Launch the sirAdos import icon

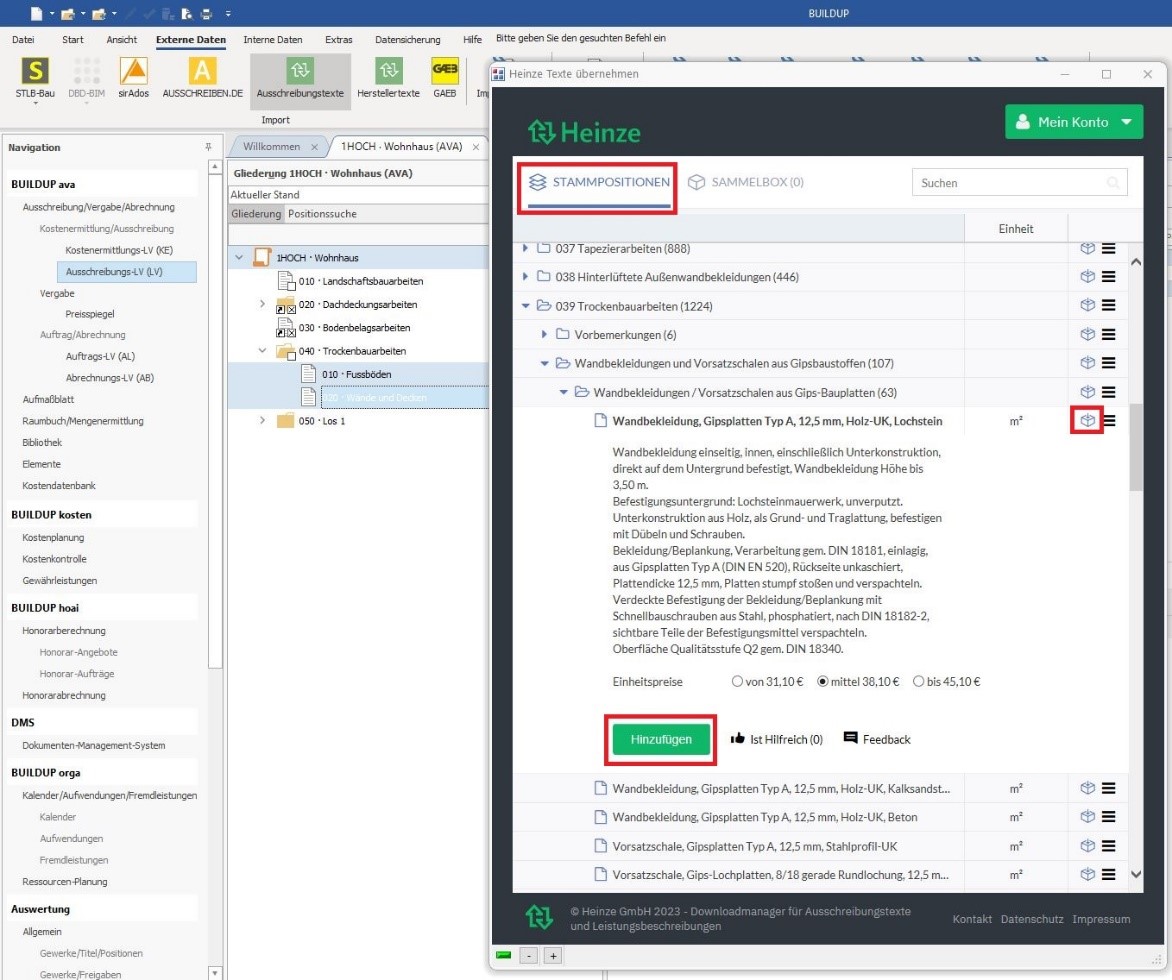(133, 78)
